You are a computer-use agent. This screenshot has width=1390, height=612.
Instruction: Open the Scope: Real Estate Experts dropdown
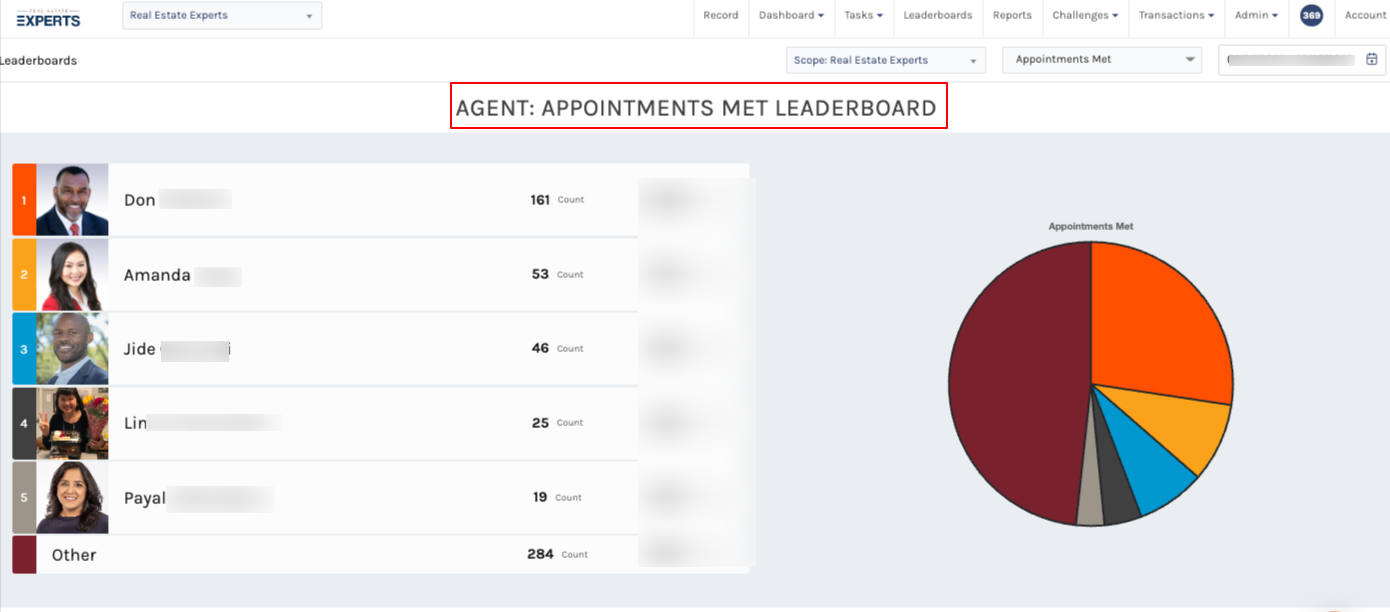click(x=884, y=60)
